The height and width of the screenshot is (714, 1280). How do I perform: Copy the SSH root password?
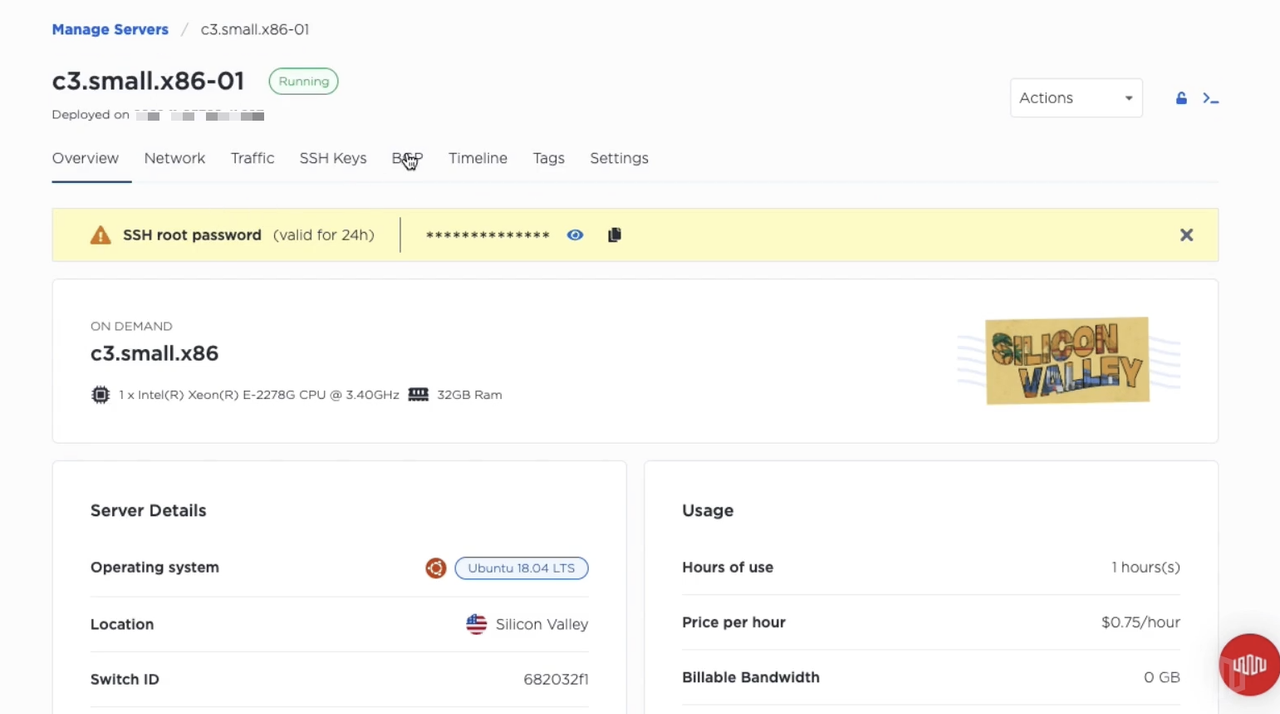614,235
